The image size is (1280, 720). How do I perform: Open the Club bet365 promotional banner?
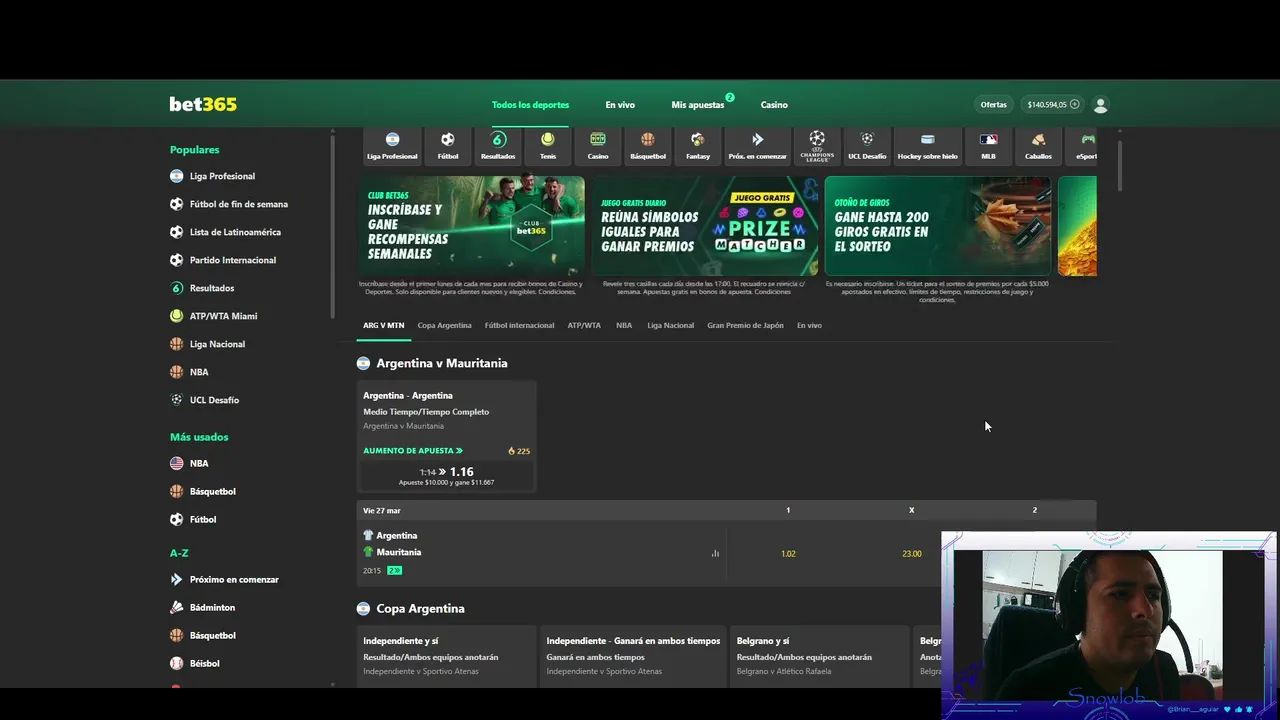coord(471,226)
